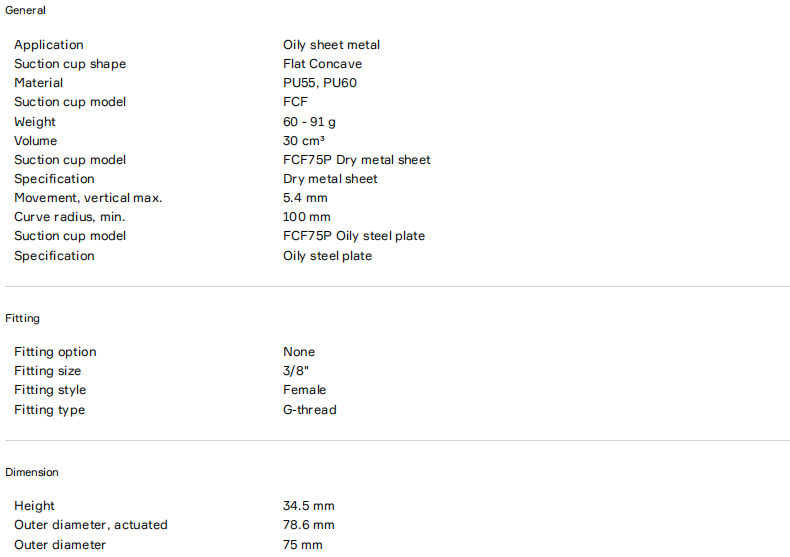The height and width of the screenshot is (557, 790).
Task: Click the '60 - 91 g' weight value
Action: pos(309,122)
